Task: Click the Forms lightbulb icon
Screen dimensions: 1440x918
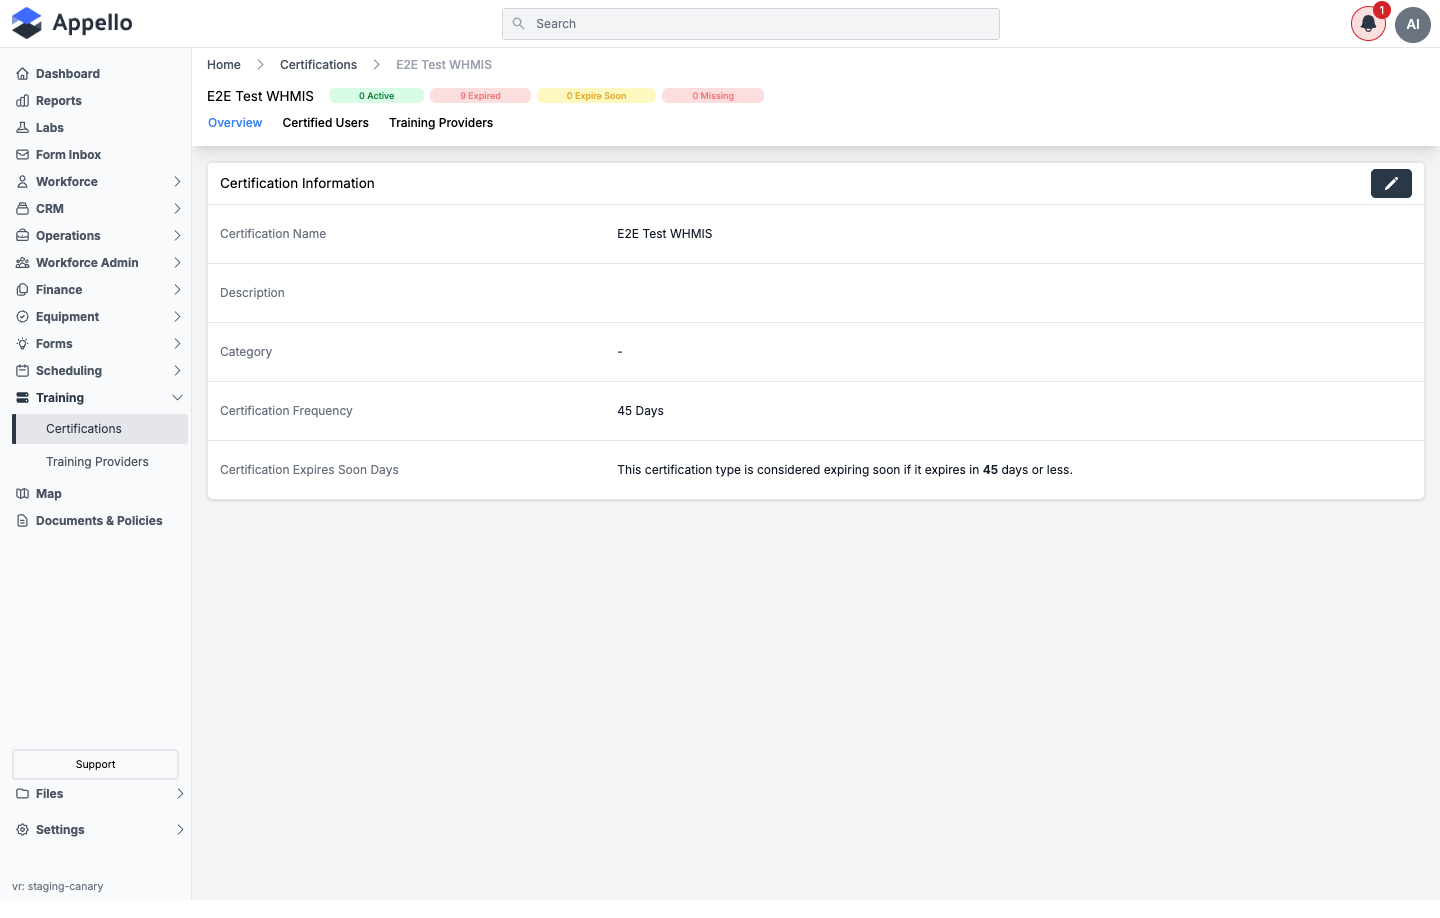Action: 22,344
